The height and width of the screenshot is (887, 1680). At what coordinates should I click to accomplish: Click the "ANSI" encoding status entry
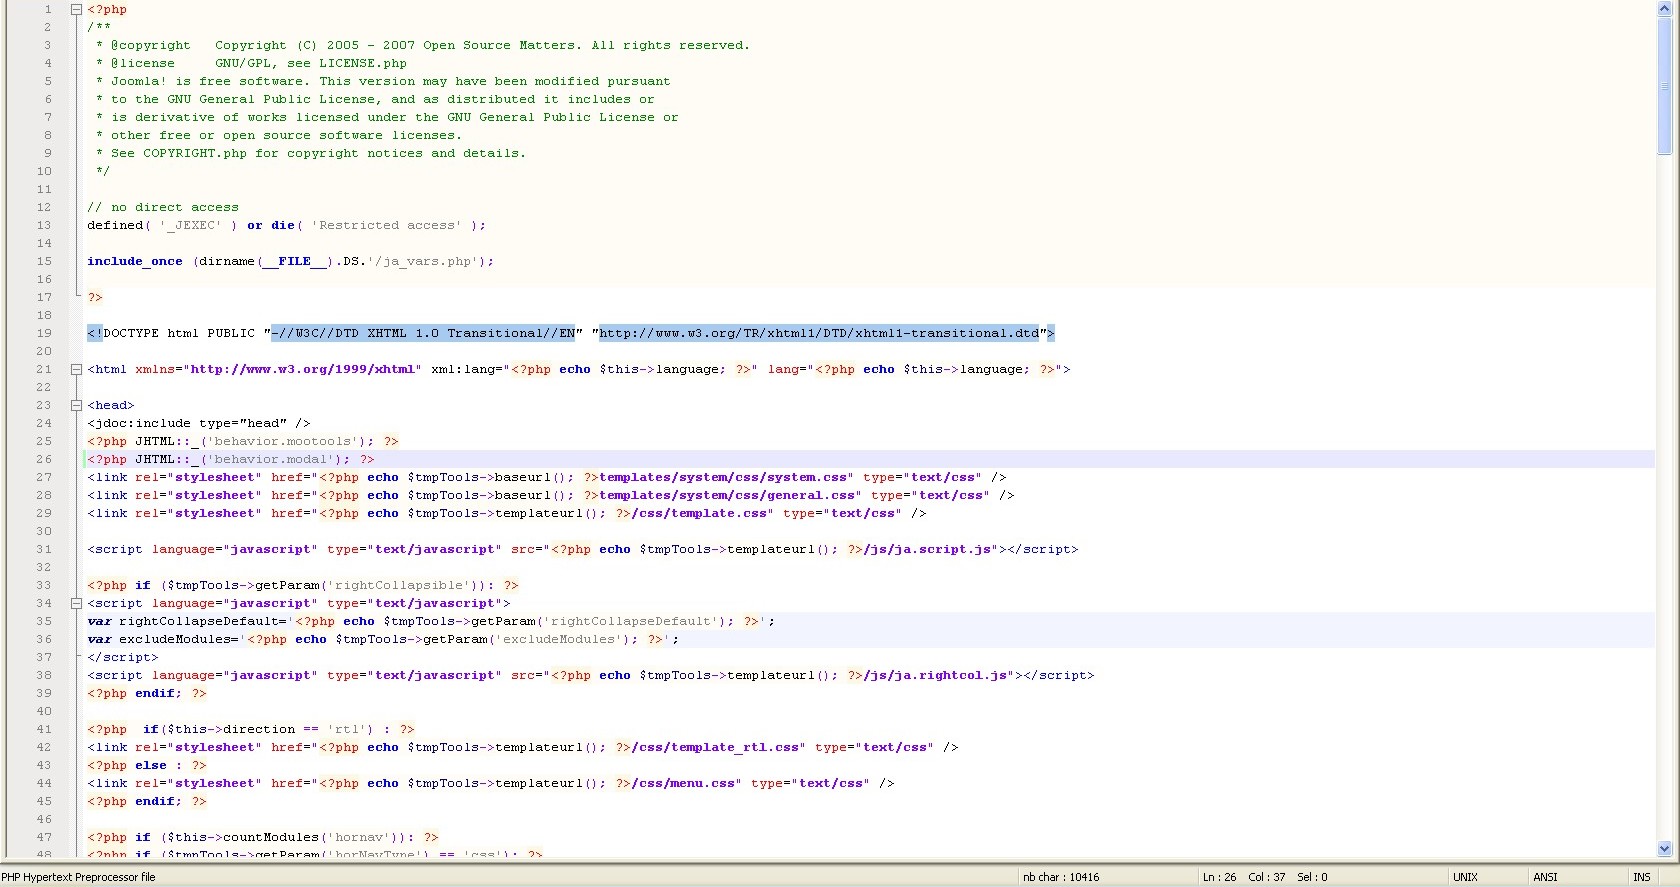pyautogui.click(x=1545, y=877)
